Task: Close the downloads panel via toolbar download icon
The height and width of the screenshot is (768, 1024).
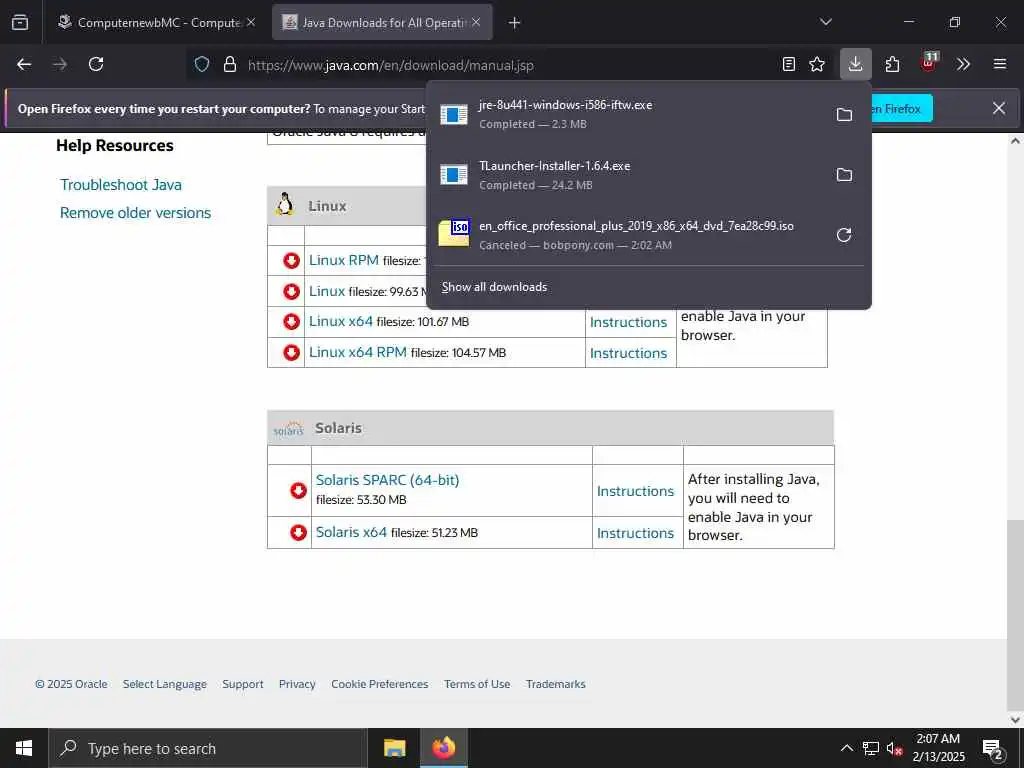Action: click(856, 64)
